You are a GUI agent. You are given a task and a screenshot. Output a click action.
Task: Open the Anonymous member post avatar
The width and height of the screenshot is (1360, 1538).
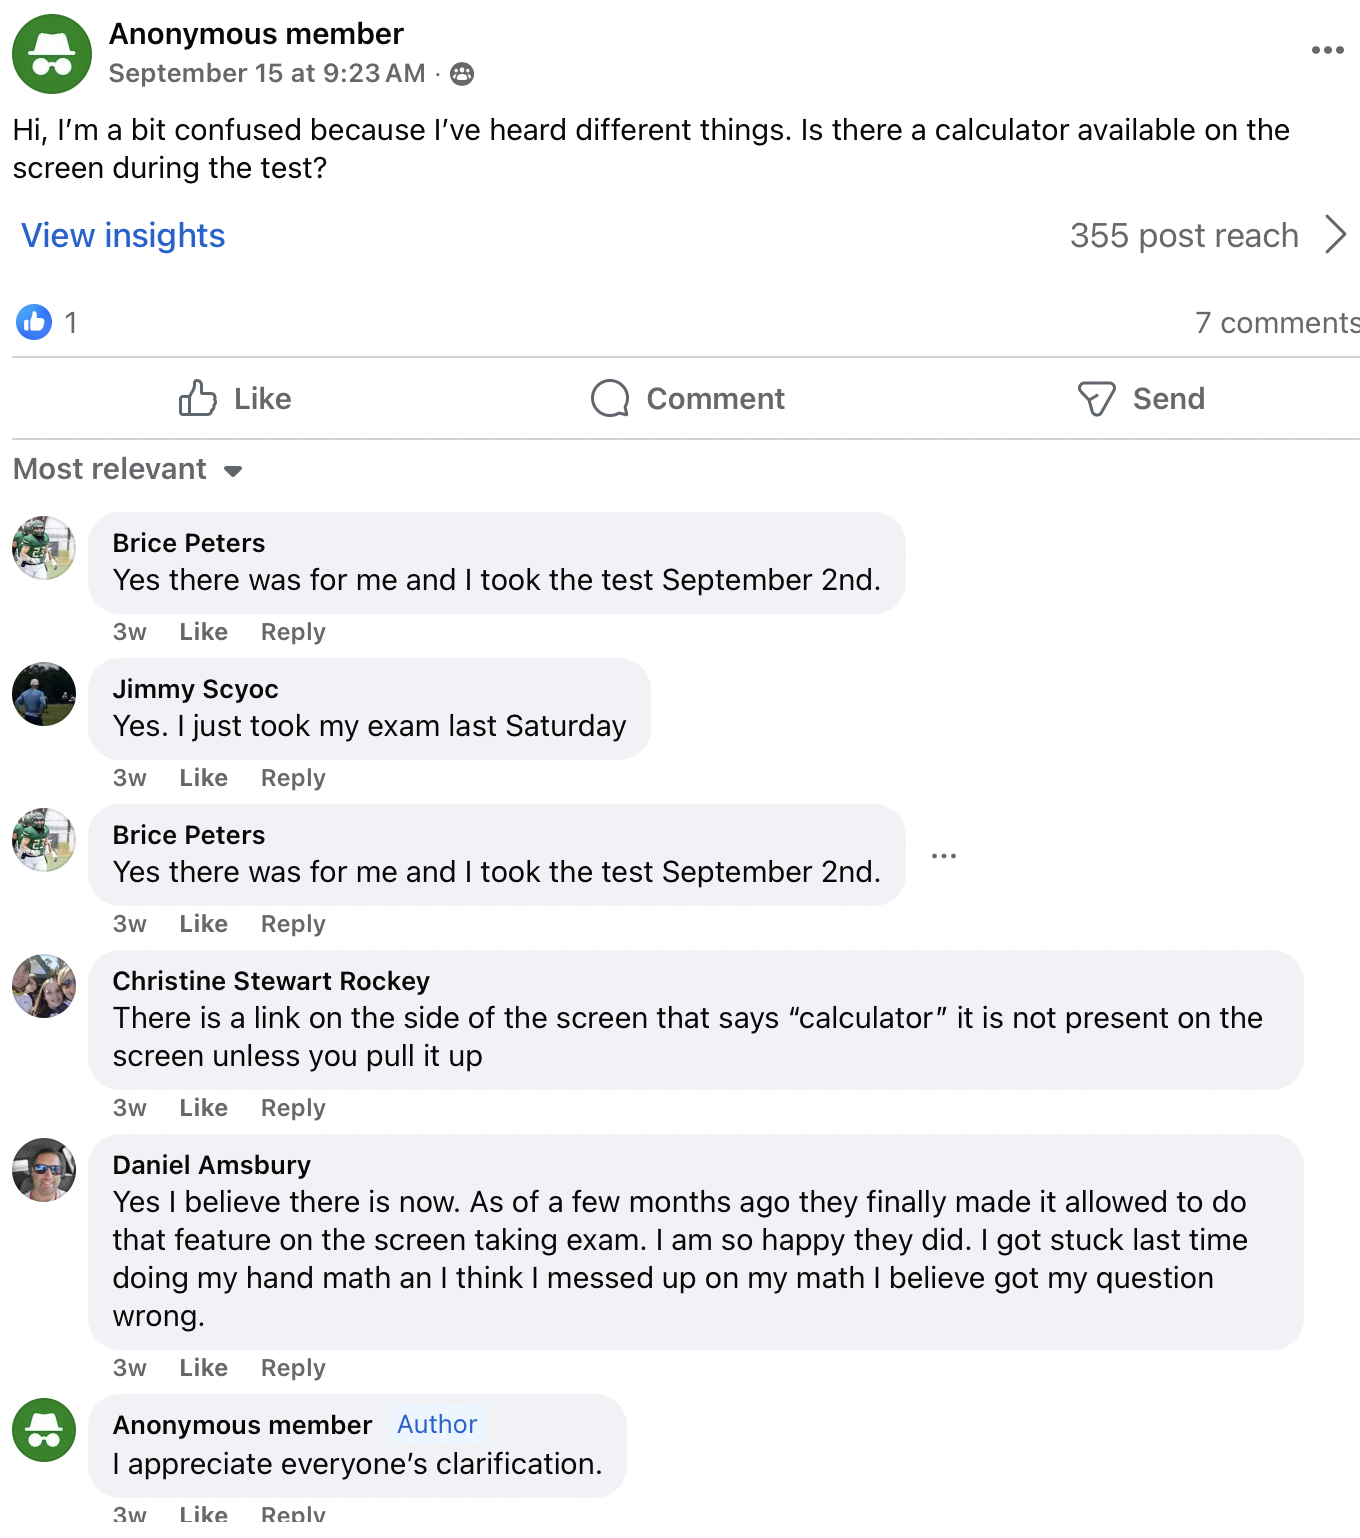(x=52, y=54)
